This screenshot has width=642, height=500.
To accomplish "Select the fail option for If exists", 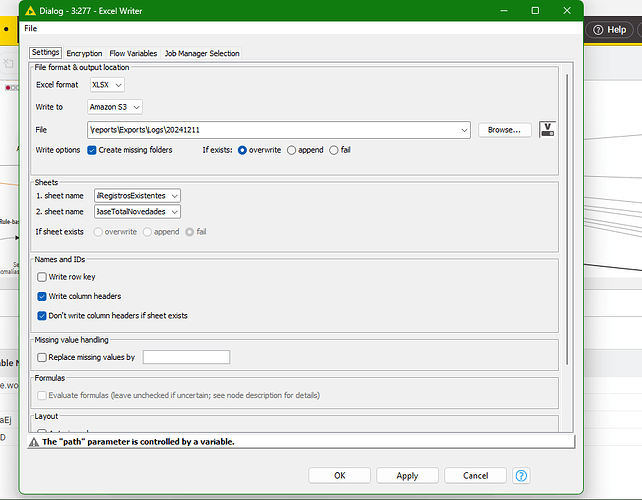I will coord(334,150).
